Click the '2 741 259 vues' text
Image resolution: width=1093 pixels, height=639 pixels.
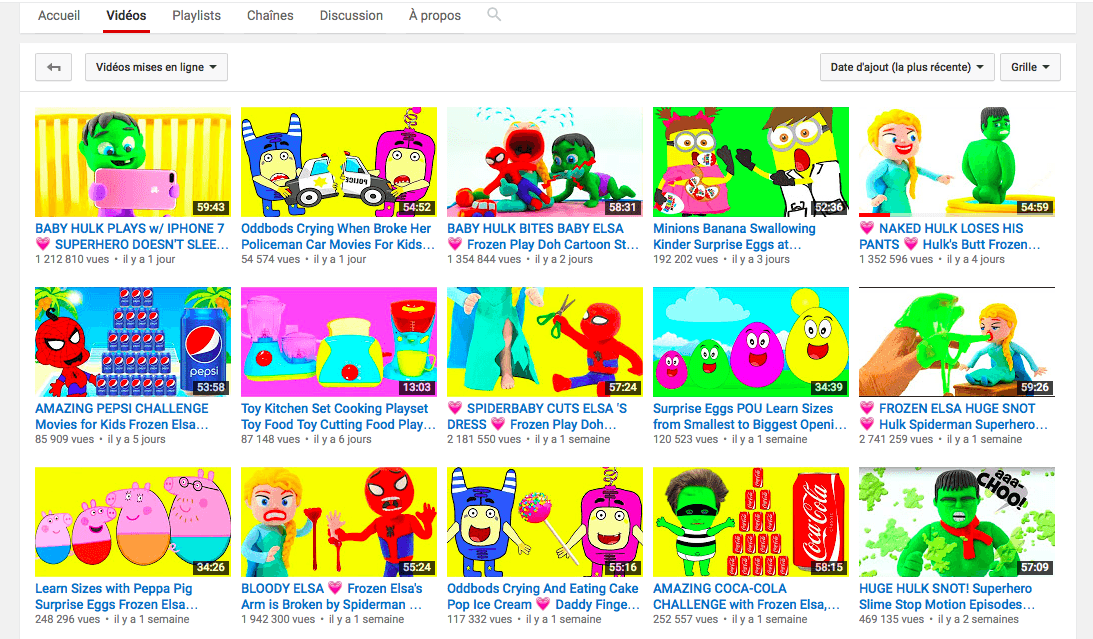pyautogui.click(x=896, y=439)
